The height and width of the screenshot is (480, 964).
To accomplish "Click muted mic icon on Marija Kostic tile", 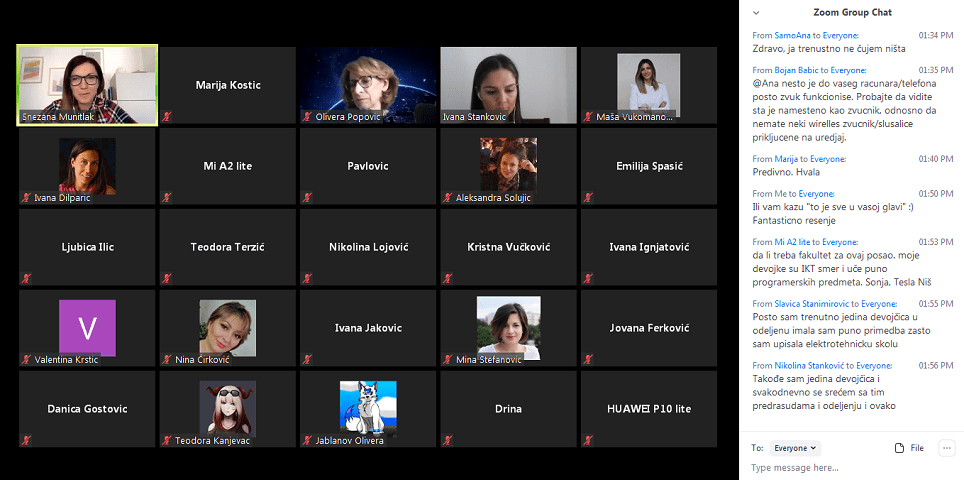I will [x=167, y=117].
